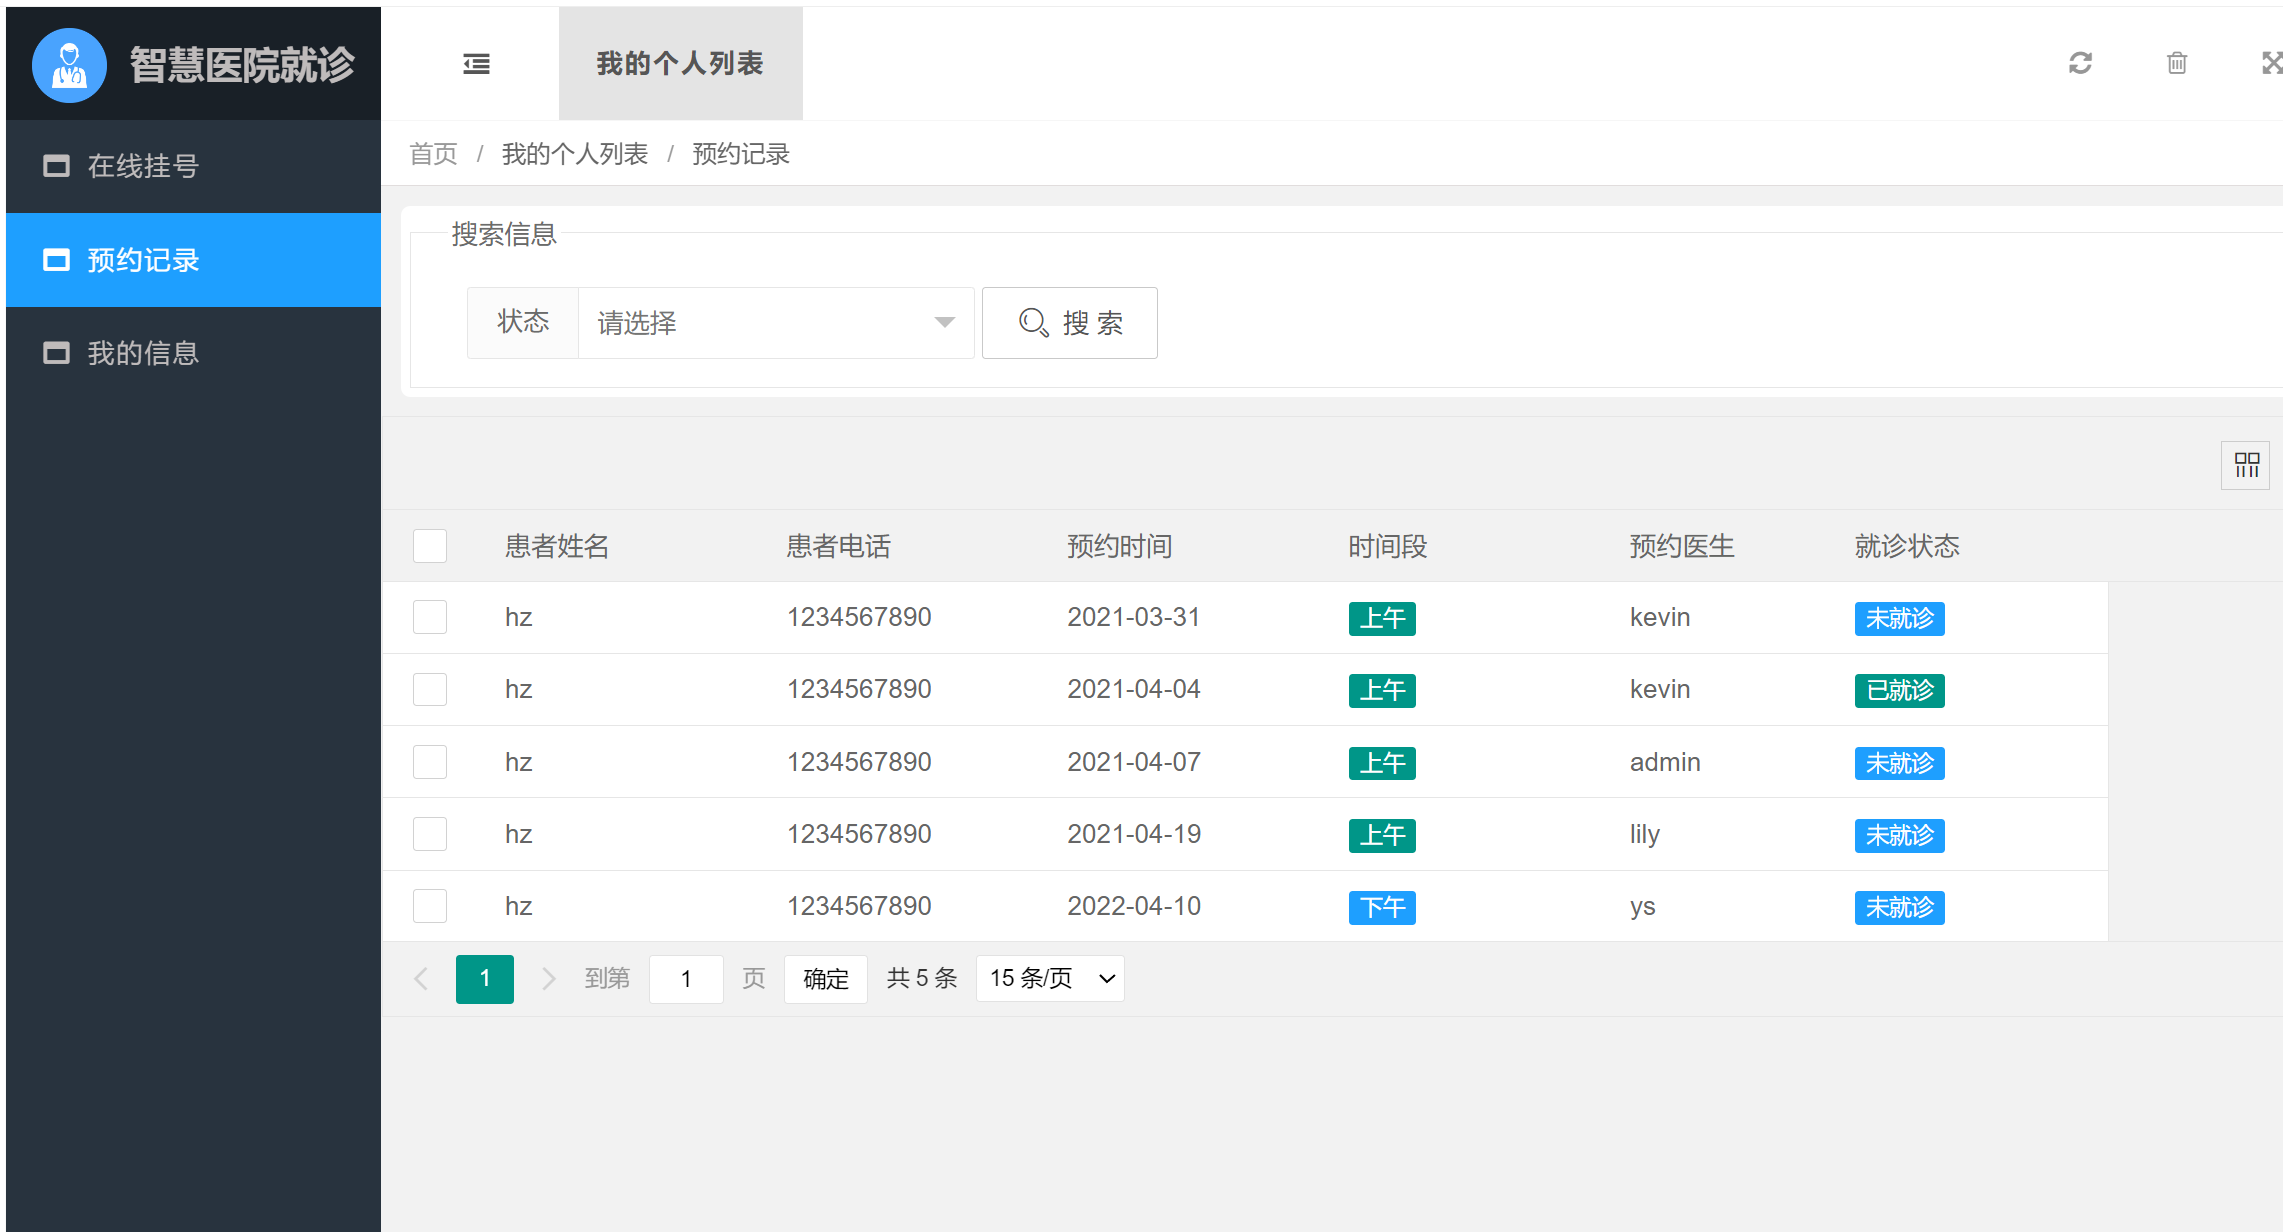Click the 已就诊 status badge
The width and height of the screenshot is (2283, 1232).
pyautogui.click(x=1900, y=690)
